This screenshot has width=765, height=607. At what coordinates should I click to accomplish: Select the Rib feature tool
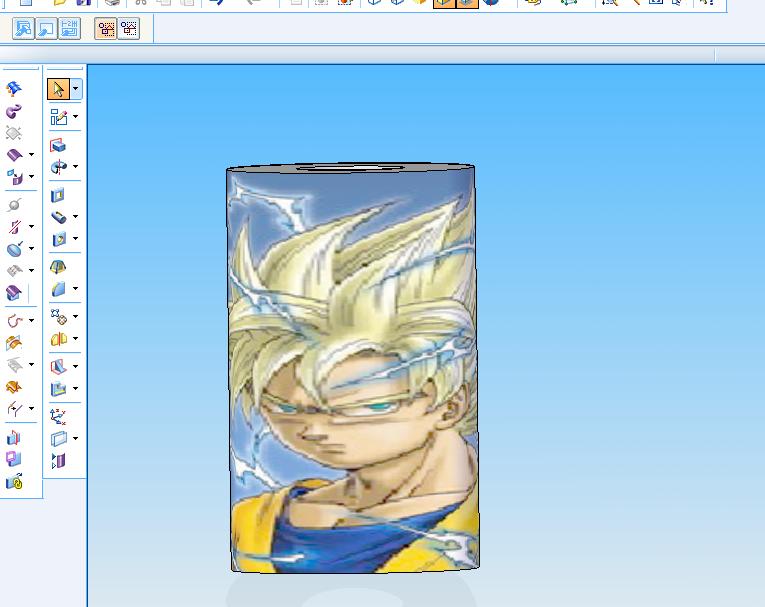[x=59, y=366]
